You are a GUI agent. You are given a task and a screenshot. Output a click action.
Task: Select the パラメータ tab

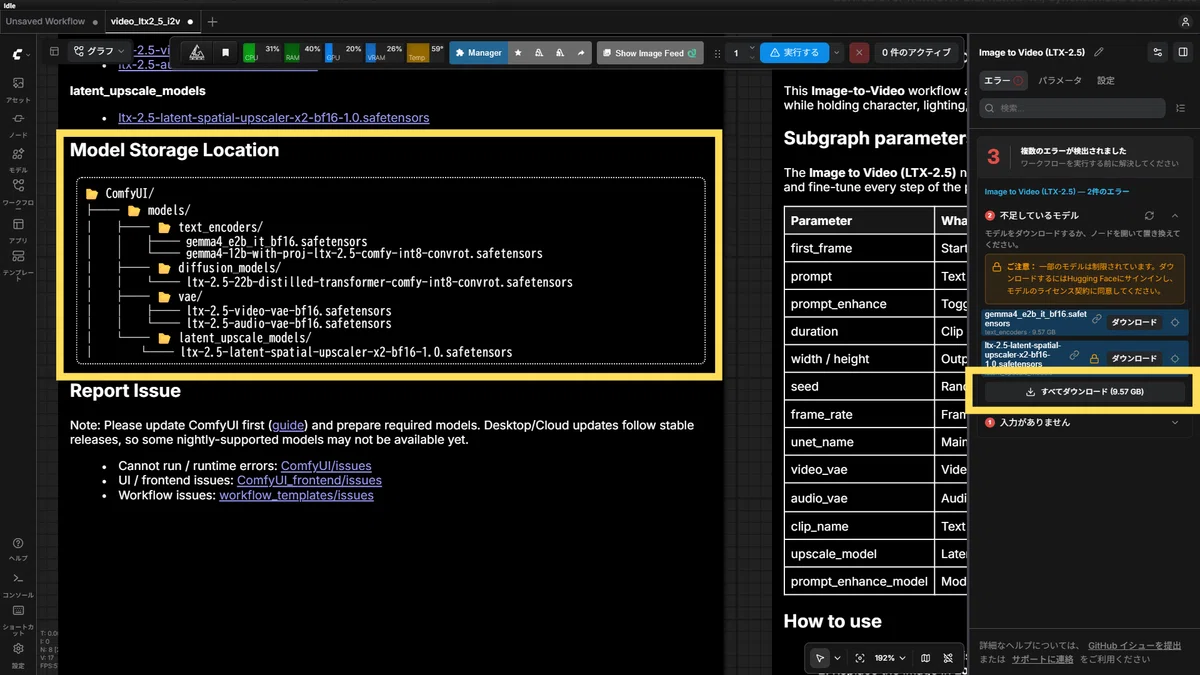click(1059, 80)
